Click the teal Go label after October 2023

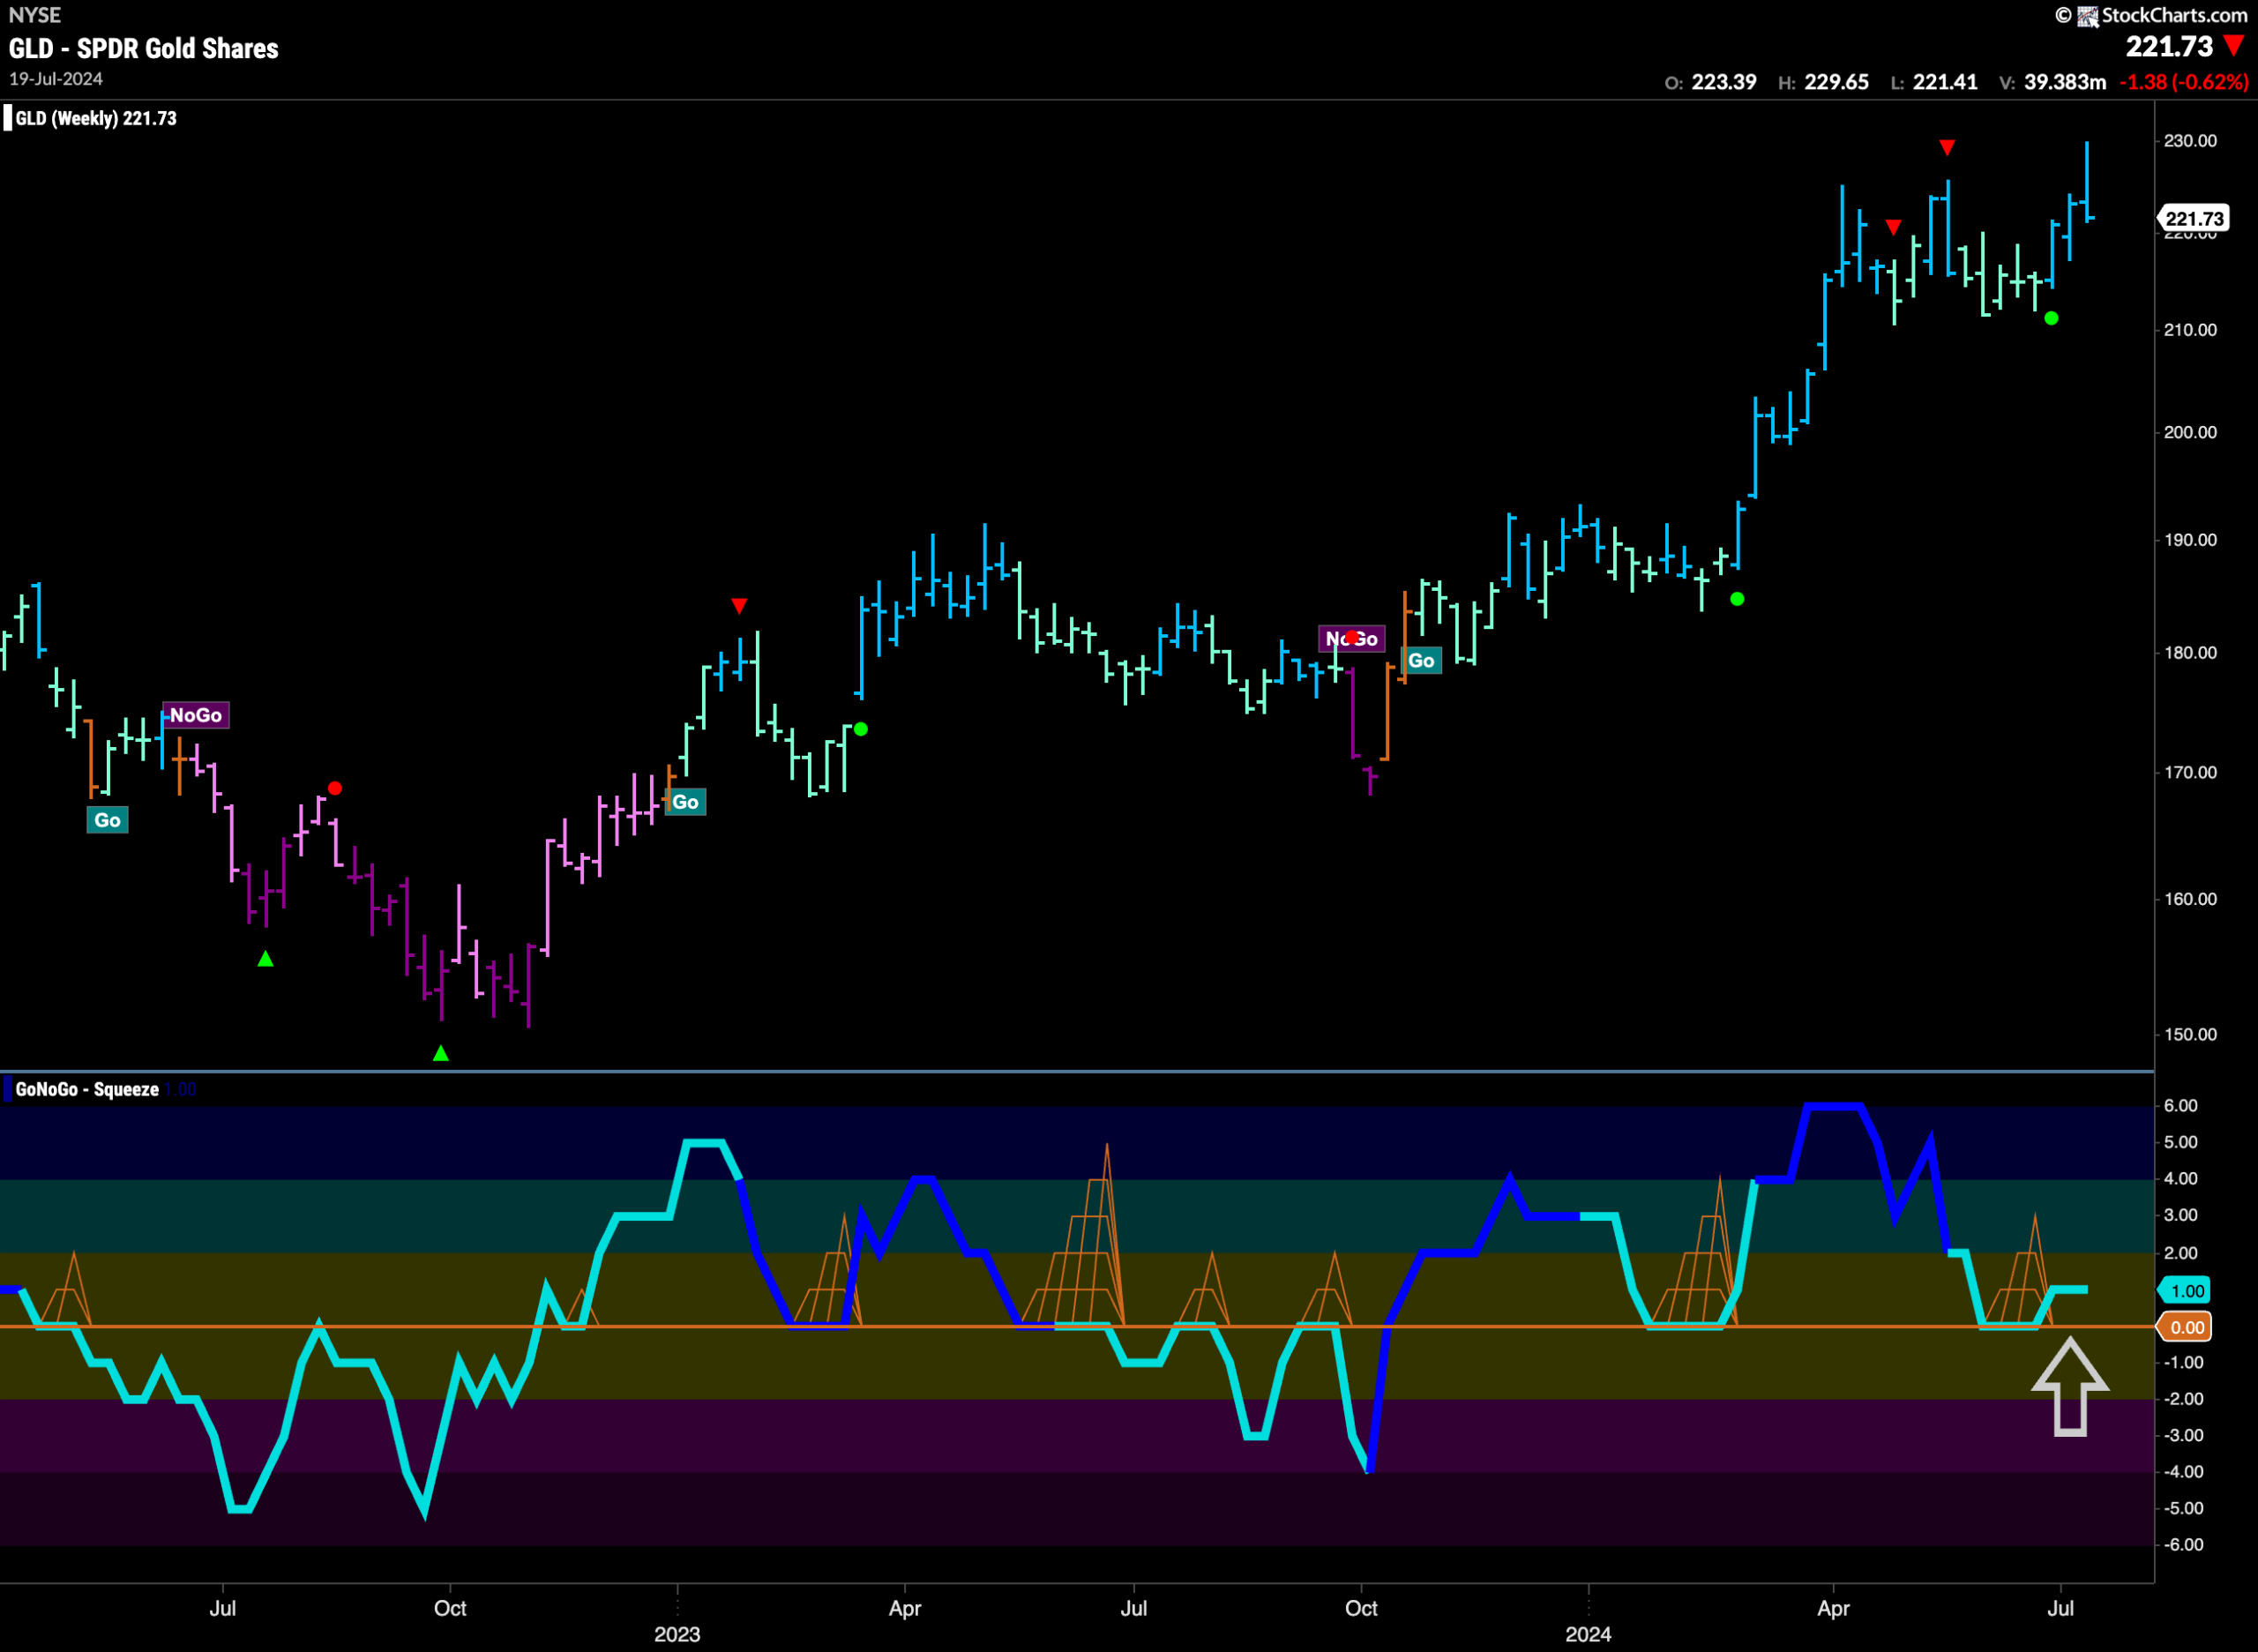pyautogui.click(x=1422, y=661)
